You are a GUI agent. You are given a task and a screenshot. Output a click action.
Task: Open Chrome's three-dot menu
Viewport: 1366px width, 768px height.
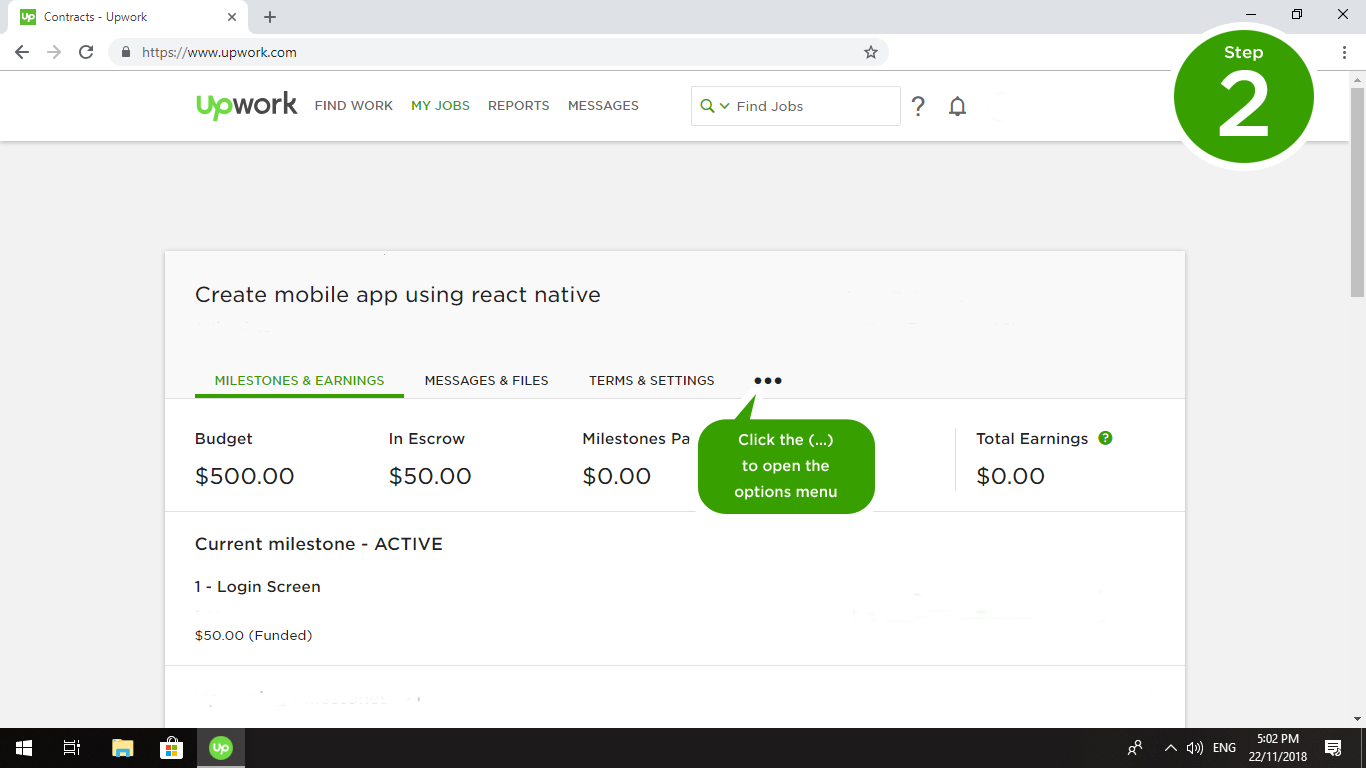click(1344, 52)
